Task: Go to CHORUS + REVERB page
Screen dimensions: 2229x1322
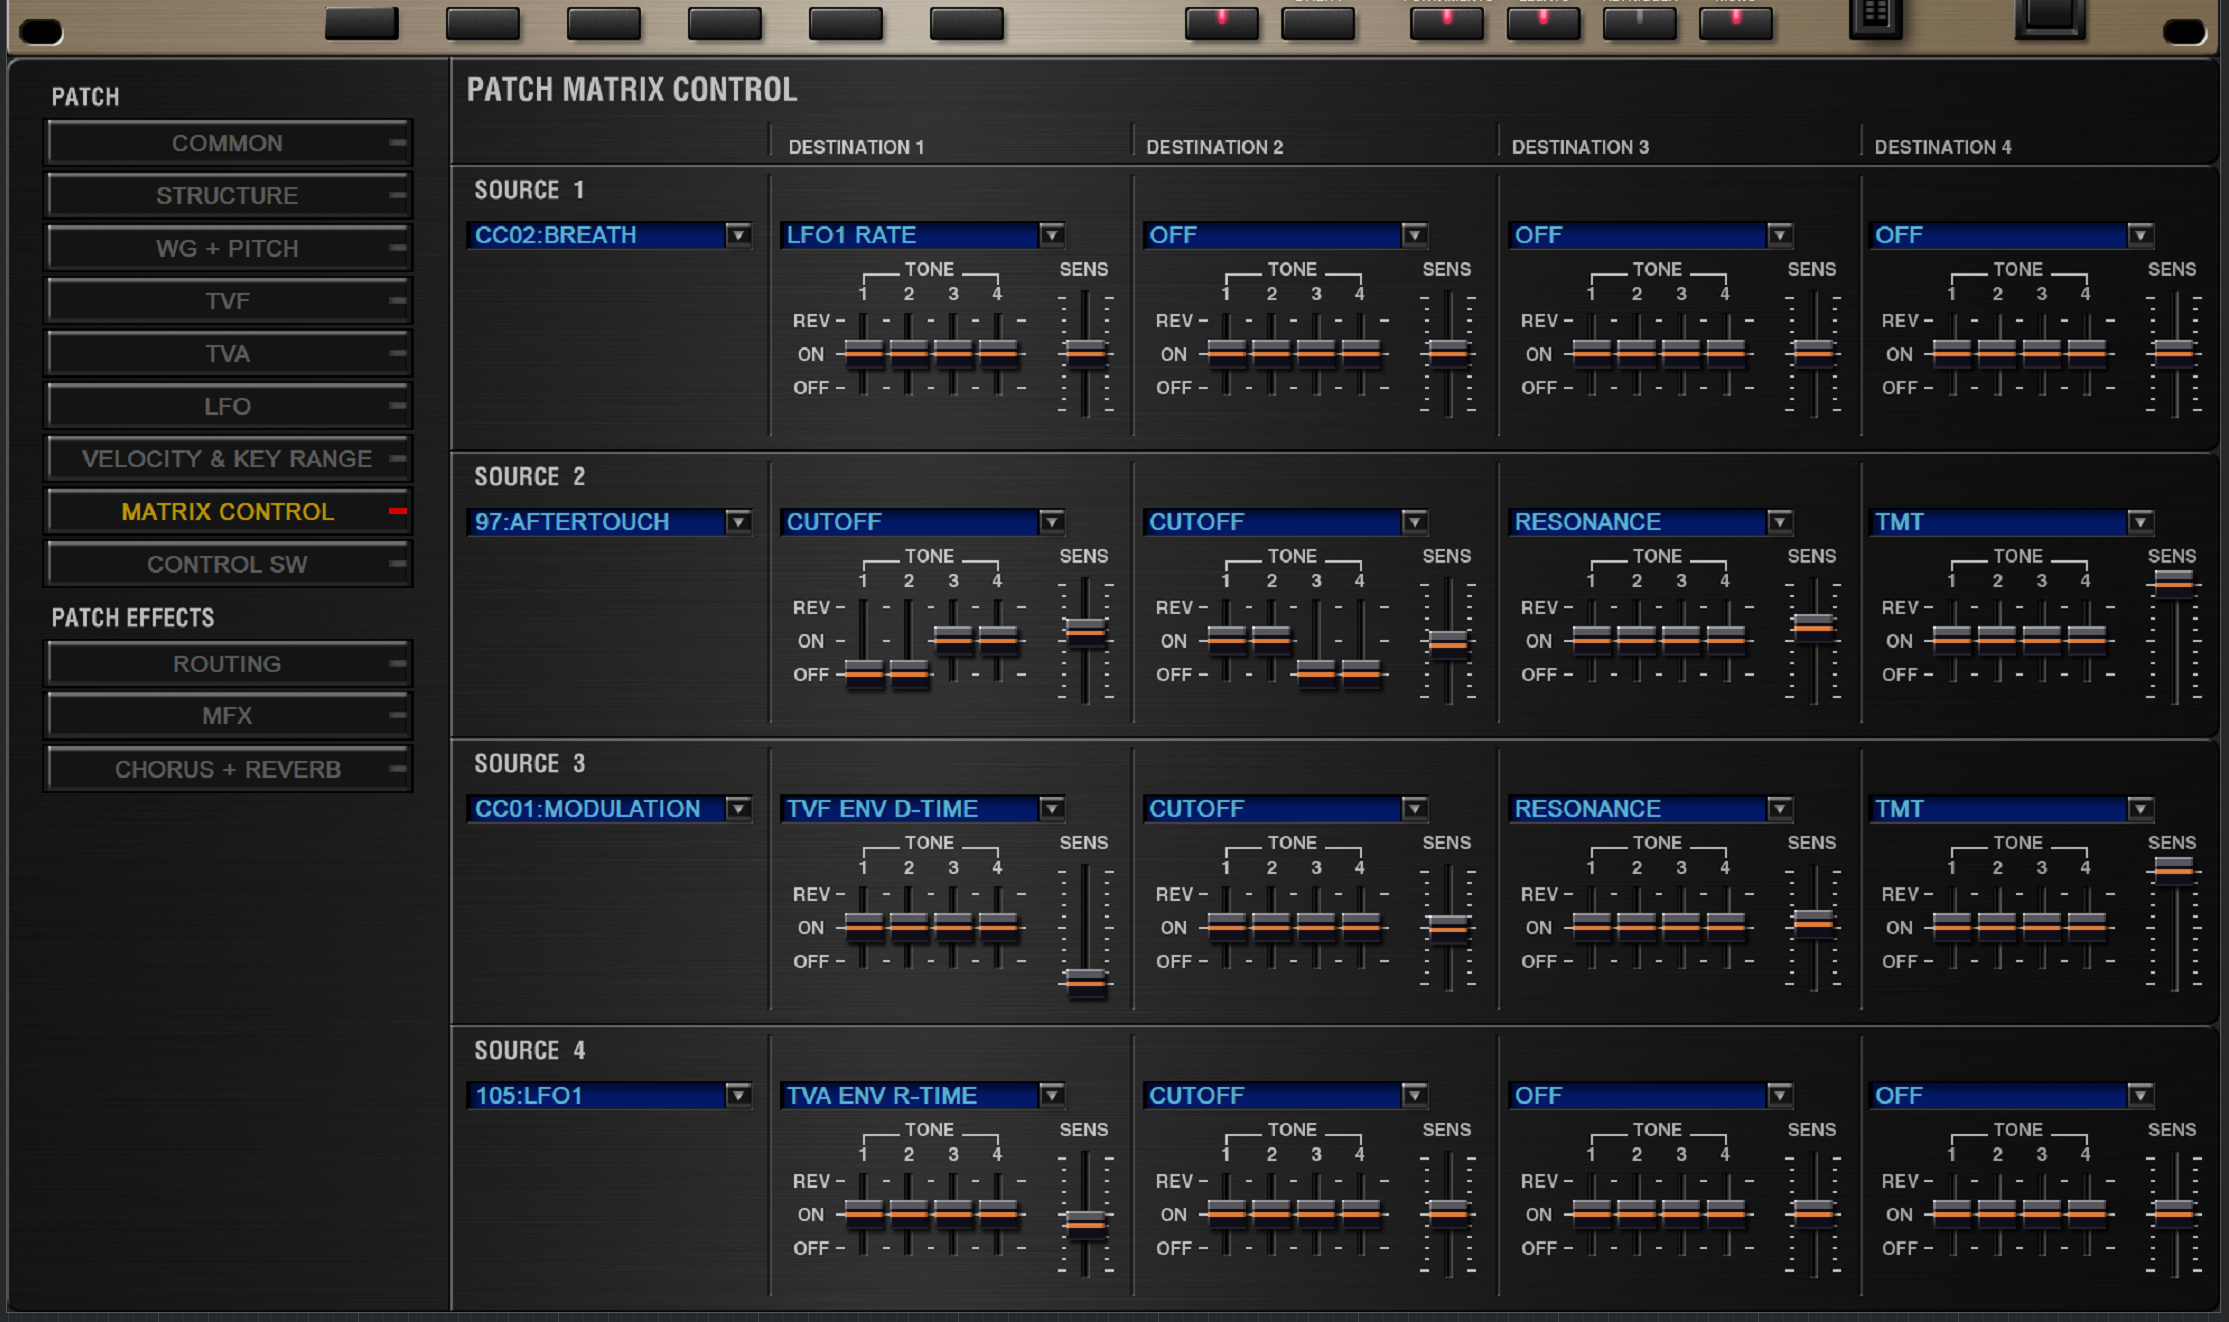Action: [227, 769]
